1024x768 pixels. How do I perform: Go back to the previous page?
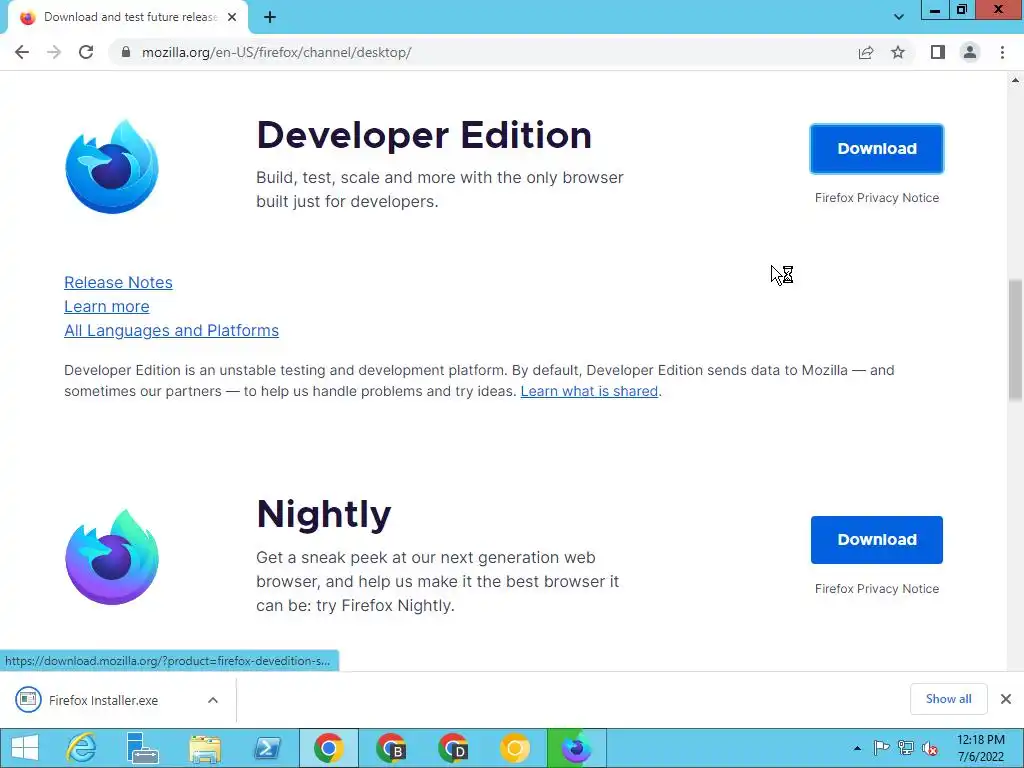coord(22,52)
